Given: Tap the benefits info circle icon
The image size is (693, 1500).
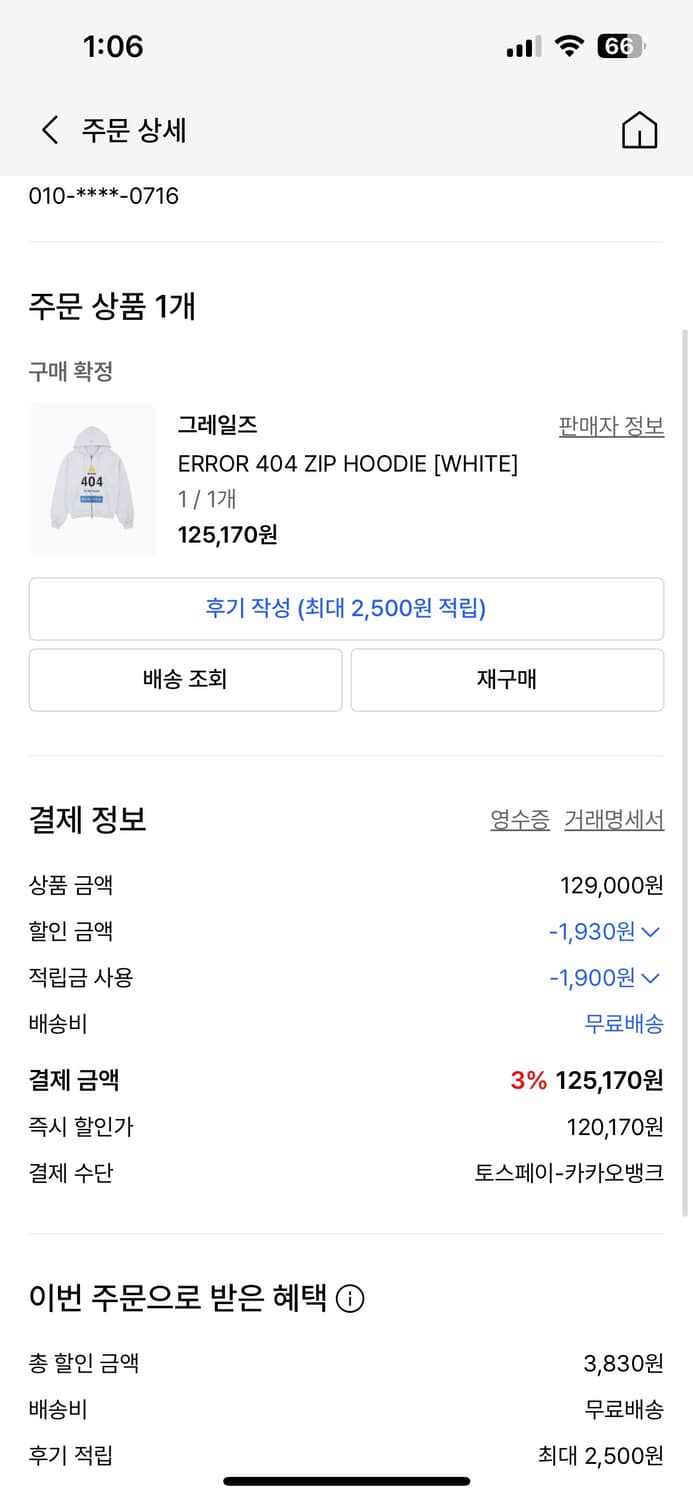Looking at the screenshot, I should [x=350, y=1299].
